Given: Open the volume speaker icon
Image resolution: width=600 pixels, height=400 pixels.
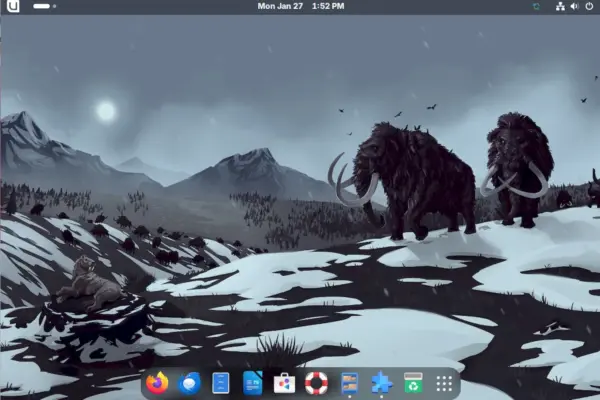Looking at the screenshot, I should 574,6.
